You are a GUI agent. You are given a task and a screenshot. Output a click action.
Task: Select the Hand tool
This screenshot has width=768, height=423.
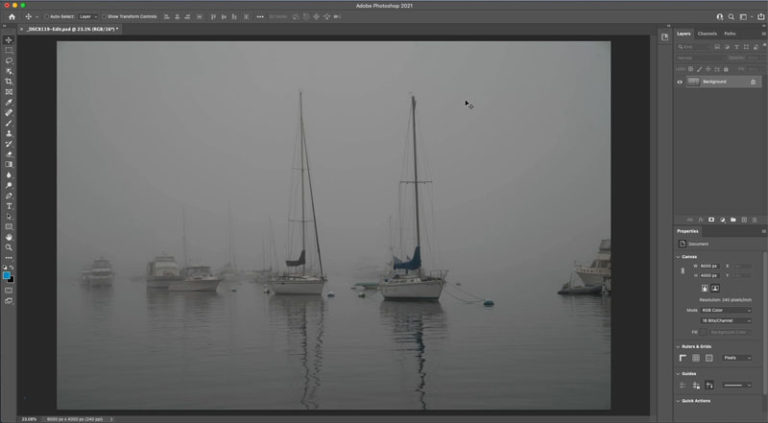[9, 236]
